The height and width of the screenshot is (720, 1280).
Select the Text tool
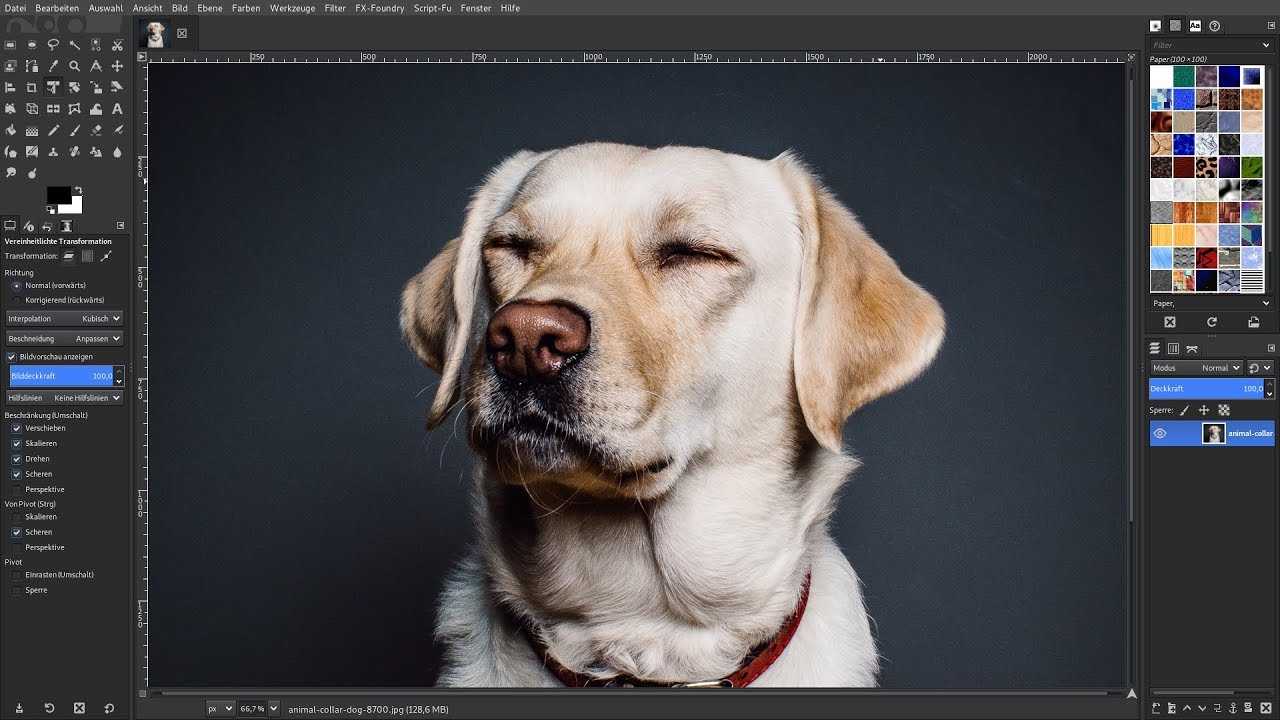(117, 109)
